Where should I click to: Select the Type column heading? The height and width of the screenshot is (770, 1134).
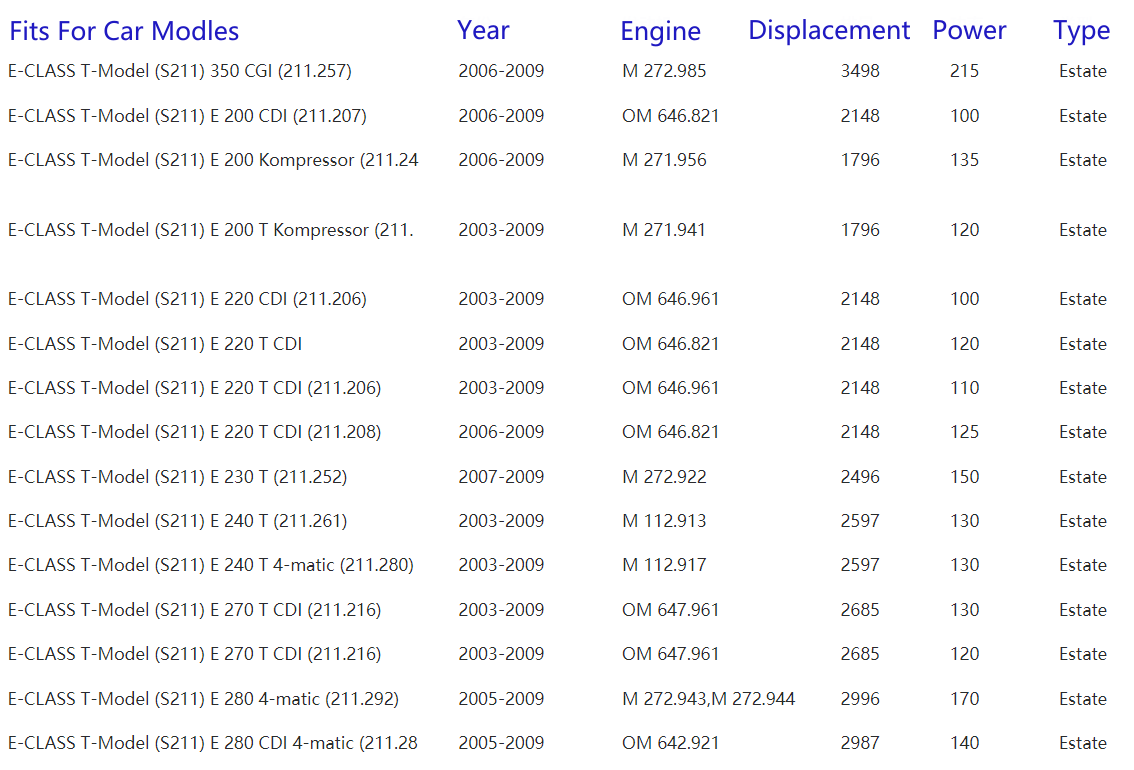point(1081,31)
